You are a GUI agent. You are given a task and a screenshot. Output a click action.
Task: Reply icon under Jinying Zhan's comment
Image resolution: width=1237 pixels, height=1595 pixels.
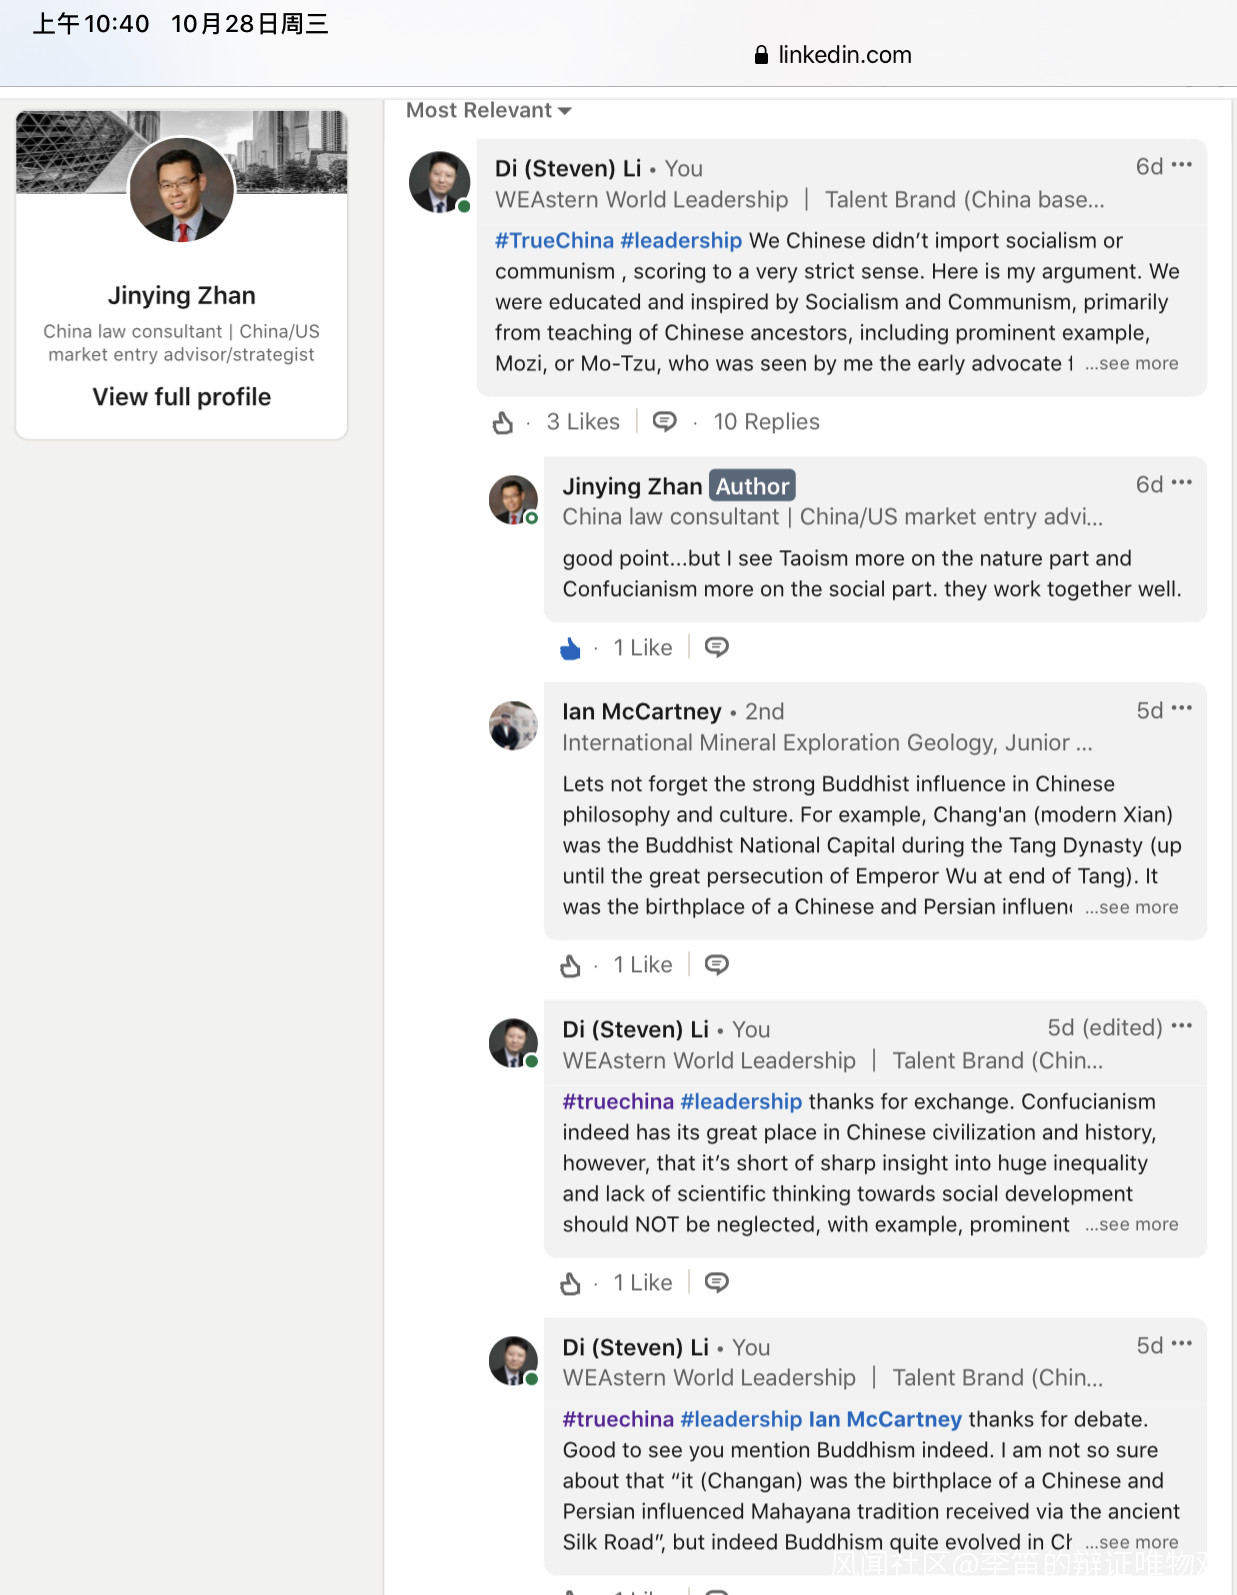point(716,648)
